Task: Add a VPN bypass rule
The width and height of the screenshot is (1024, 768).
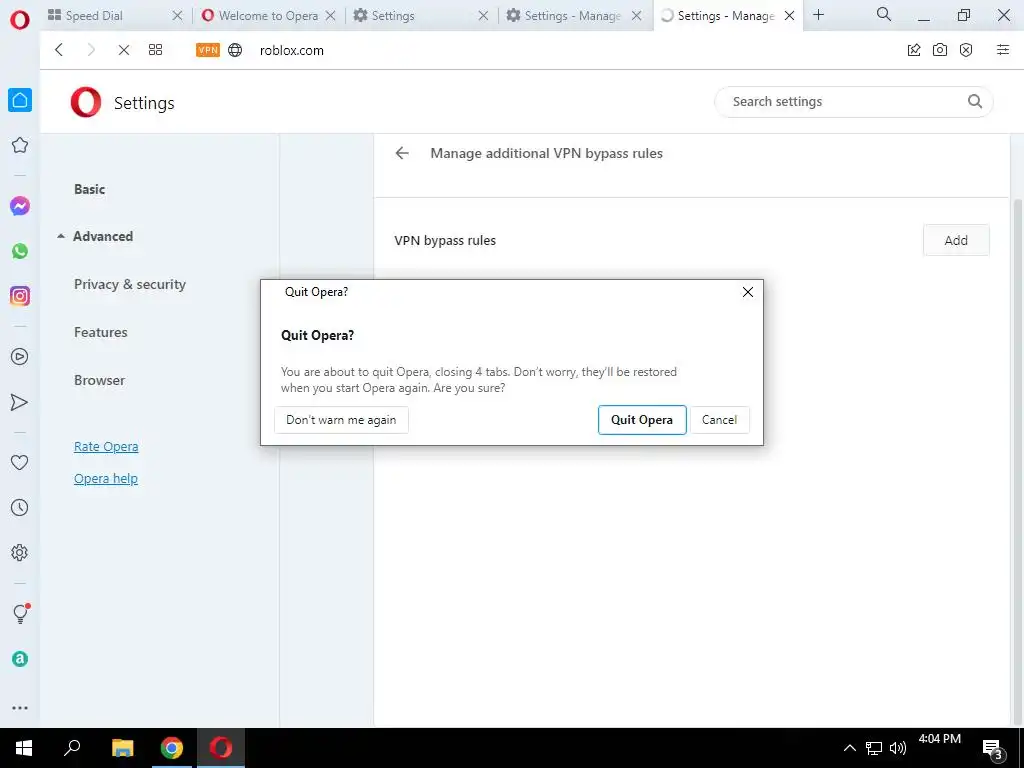Action: coord(956,240)
